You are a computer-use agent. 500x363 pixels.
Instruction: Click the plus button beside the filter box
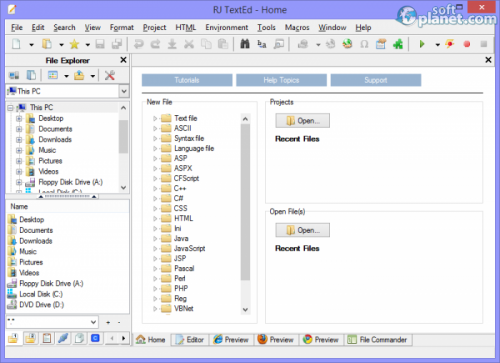click(x=108, y=322)
